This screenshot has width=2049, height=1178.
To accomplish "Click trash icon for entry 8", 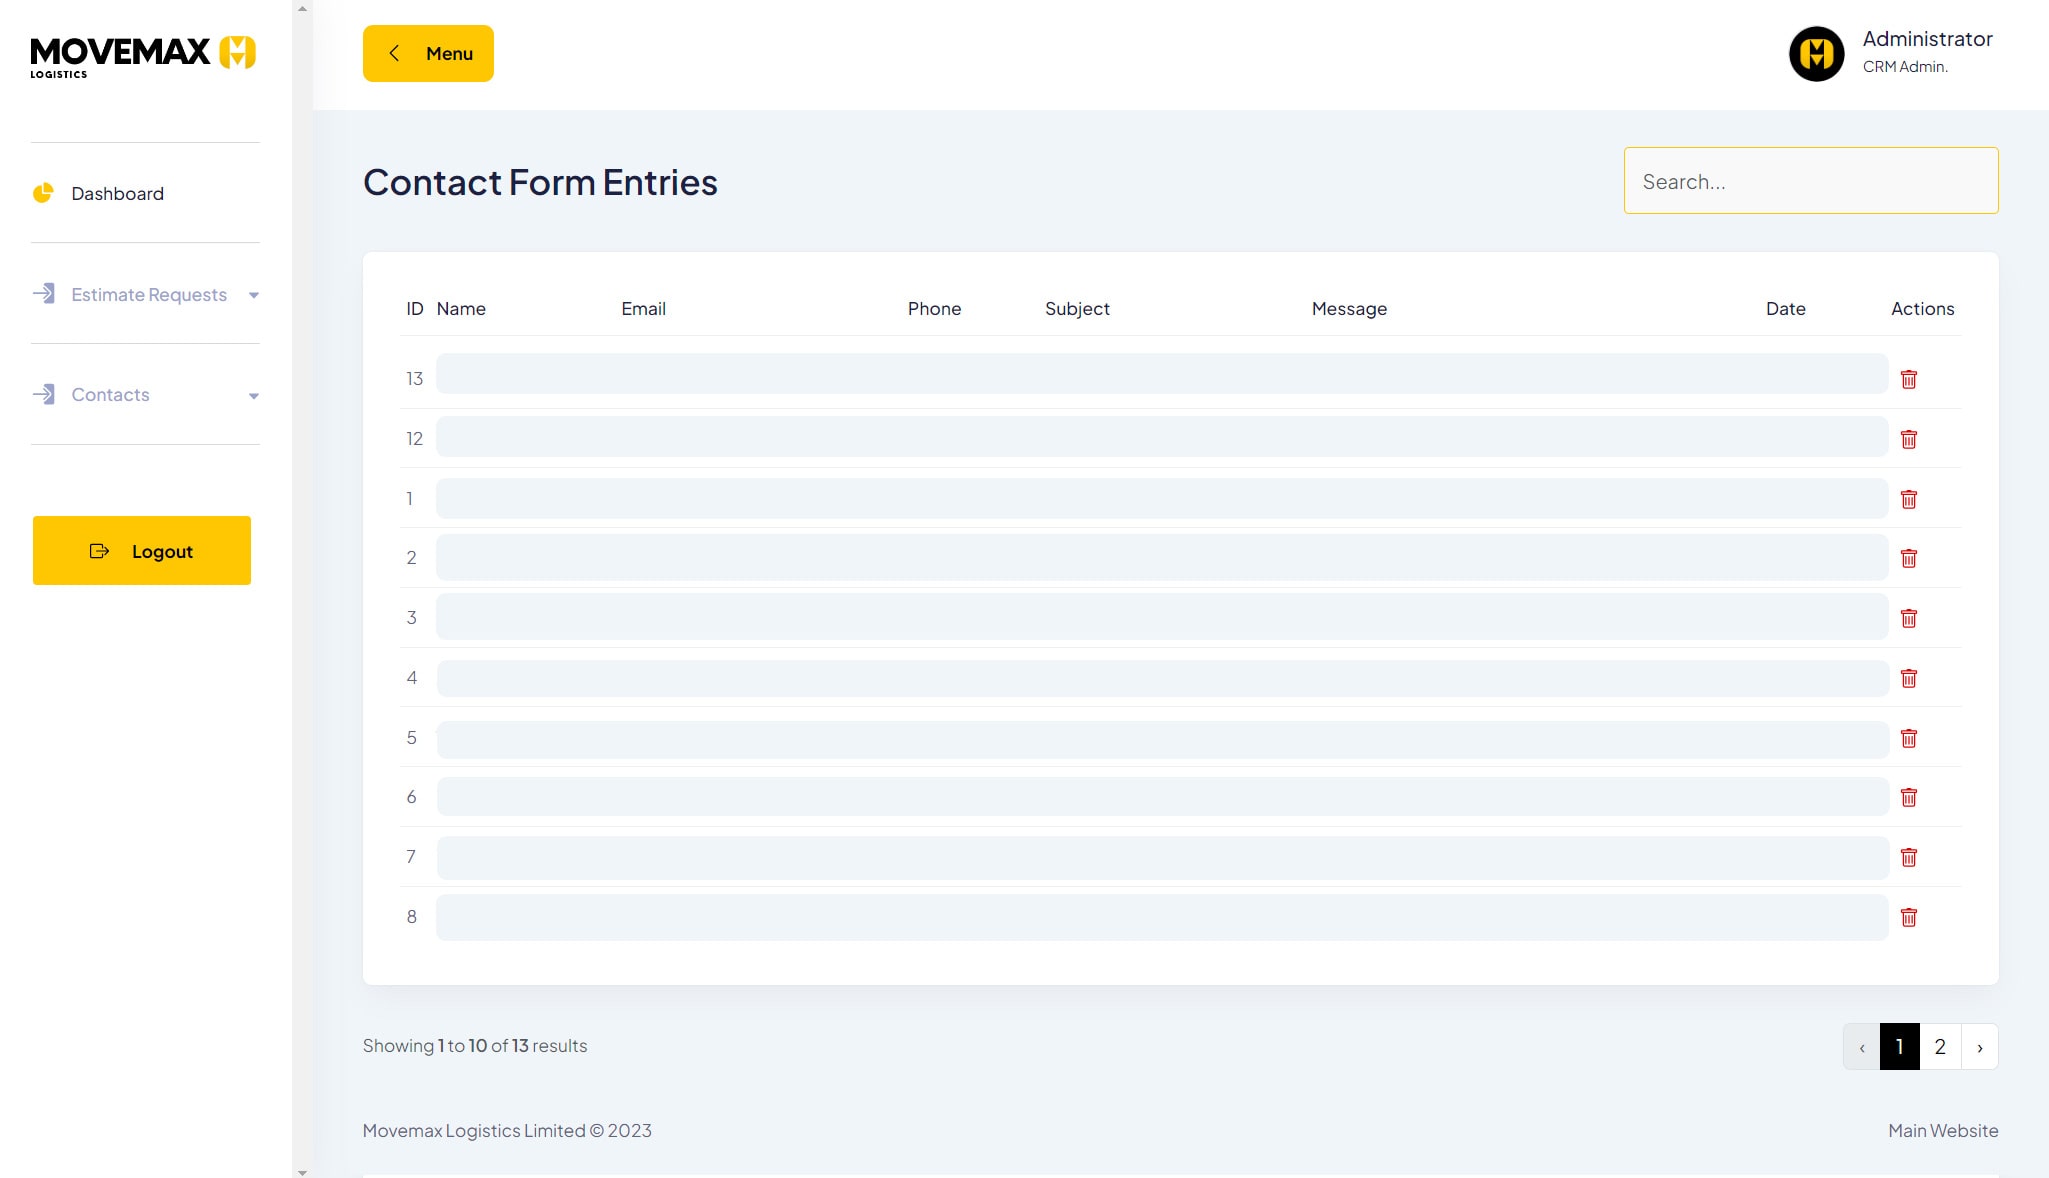I will pos(1908,917).
